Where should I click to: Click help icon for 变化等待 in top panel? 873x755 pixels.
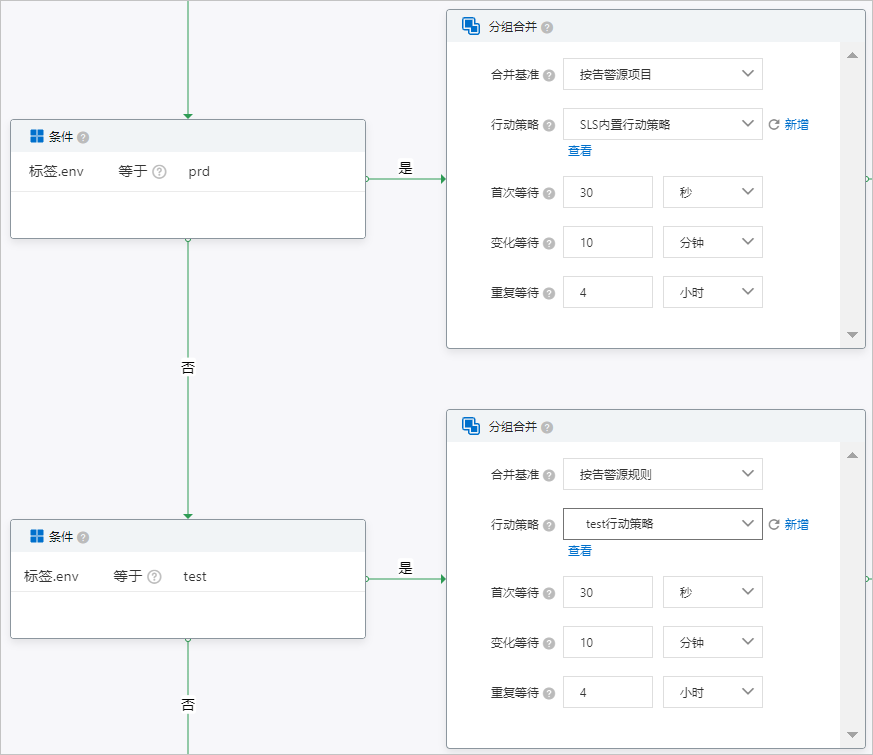click(549, 243)
